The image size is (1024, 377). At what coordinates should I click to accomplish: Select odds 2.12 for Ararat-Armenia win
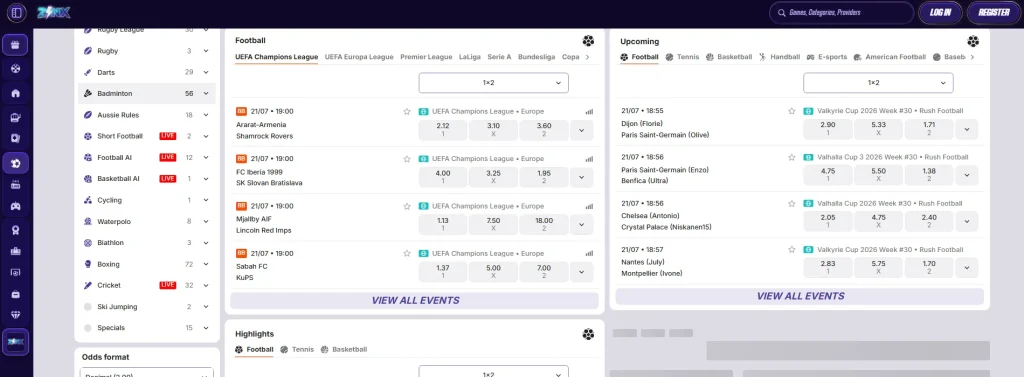click(x=443, y=130)
